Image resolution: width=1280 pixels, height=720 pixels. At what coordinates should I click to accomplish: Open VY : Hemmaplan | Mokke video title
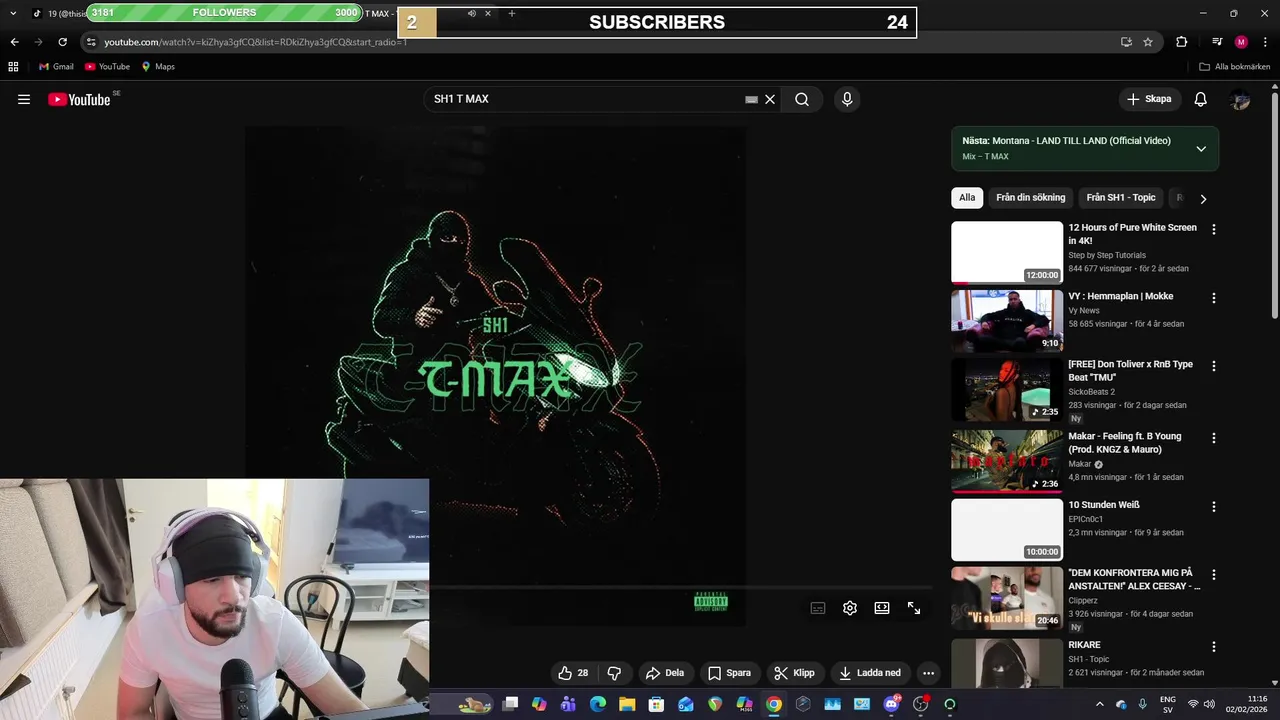(1120, 296)
